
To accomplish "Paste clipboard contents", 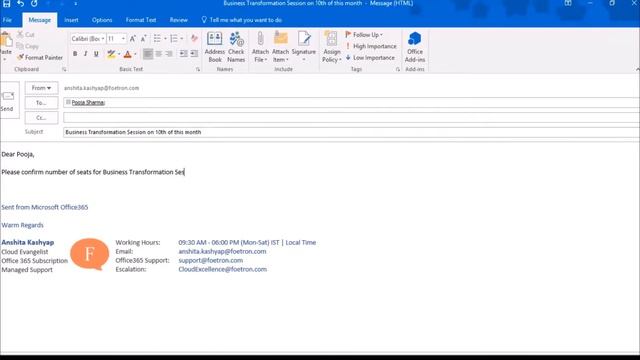I will 6,46.
